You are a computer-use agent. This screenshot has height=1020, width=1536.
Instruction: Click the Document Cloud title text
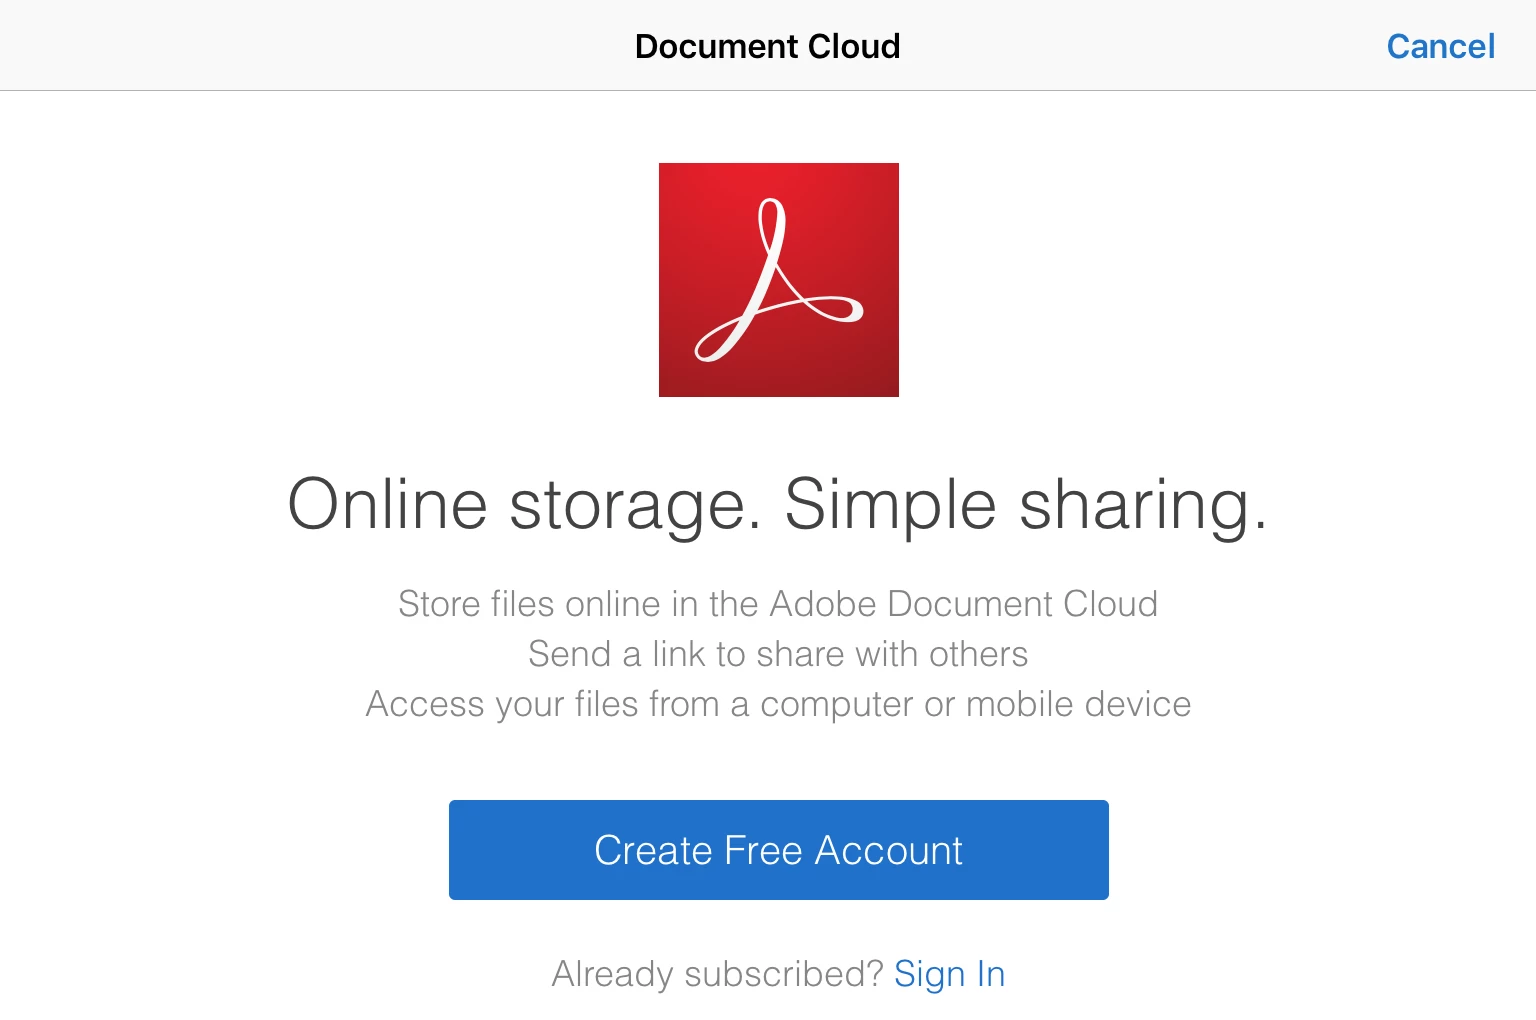tap(767, 46)
